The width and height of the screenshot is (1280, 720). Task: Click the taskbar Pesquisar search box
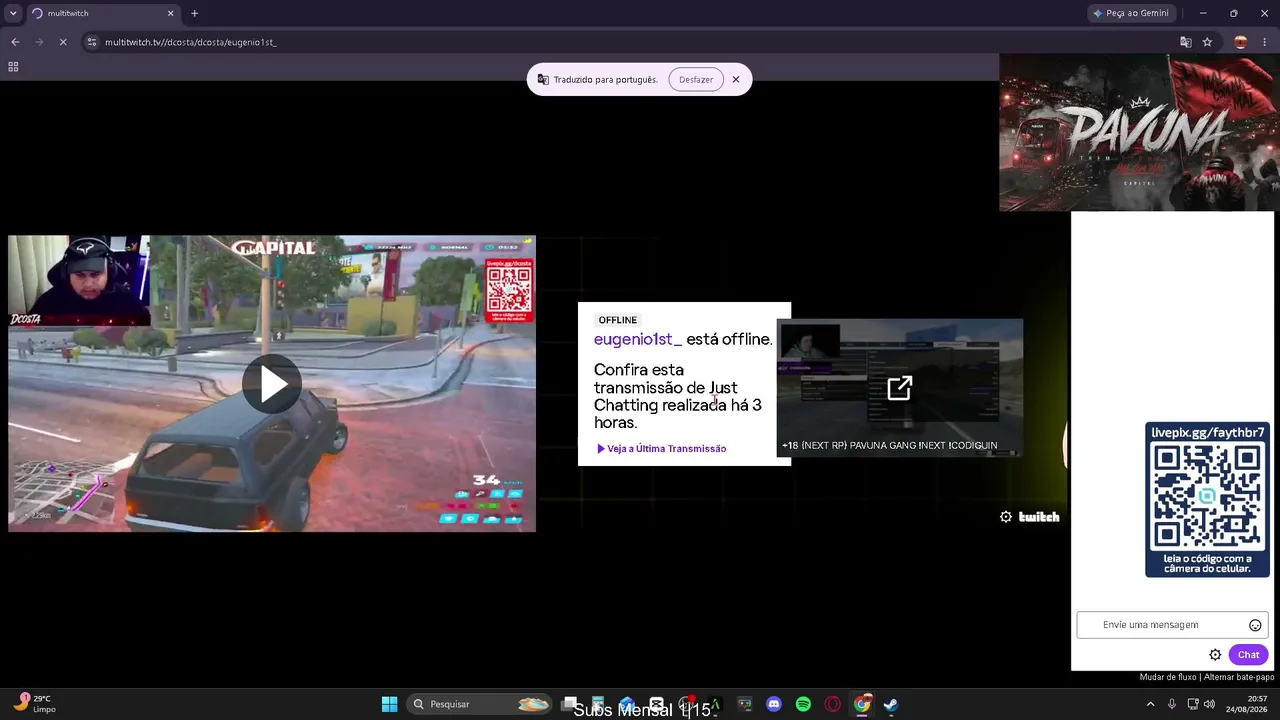(480, 704)
